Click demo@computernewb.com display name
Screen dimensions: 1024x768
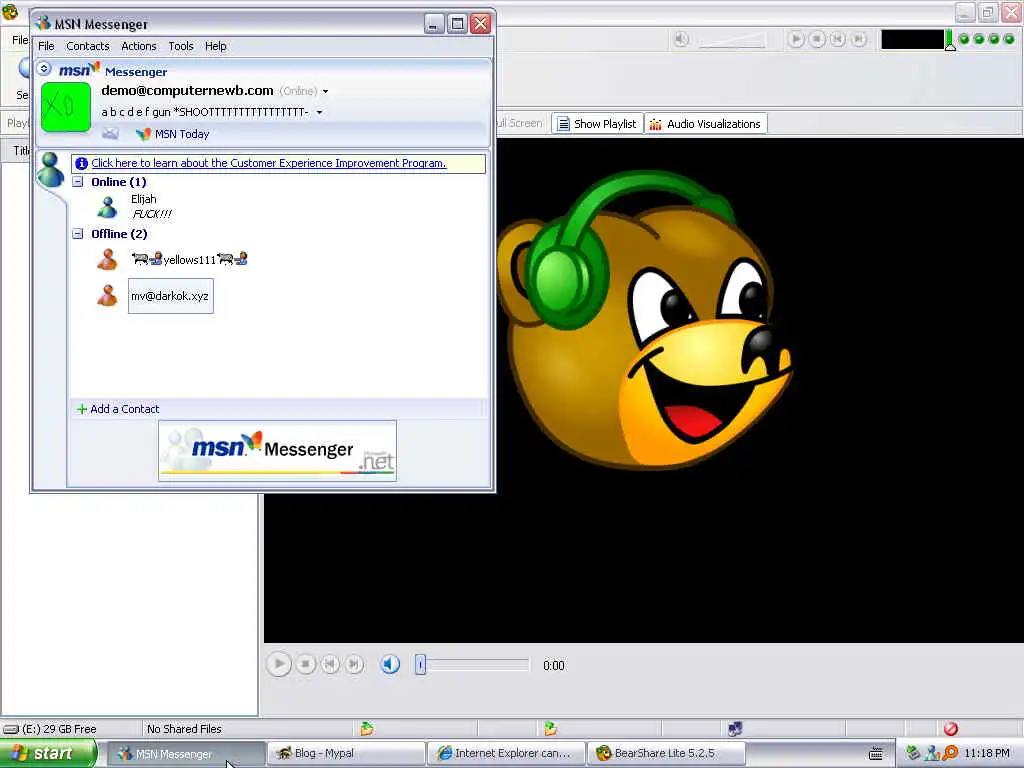187,91
